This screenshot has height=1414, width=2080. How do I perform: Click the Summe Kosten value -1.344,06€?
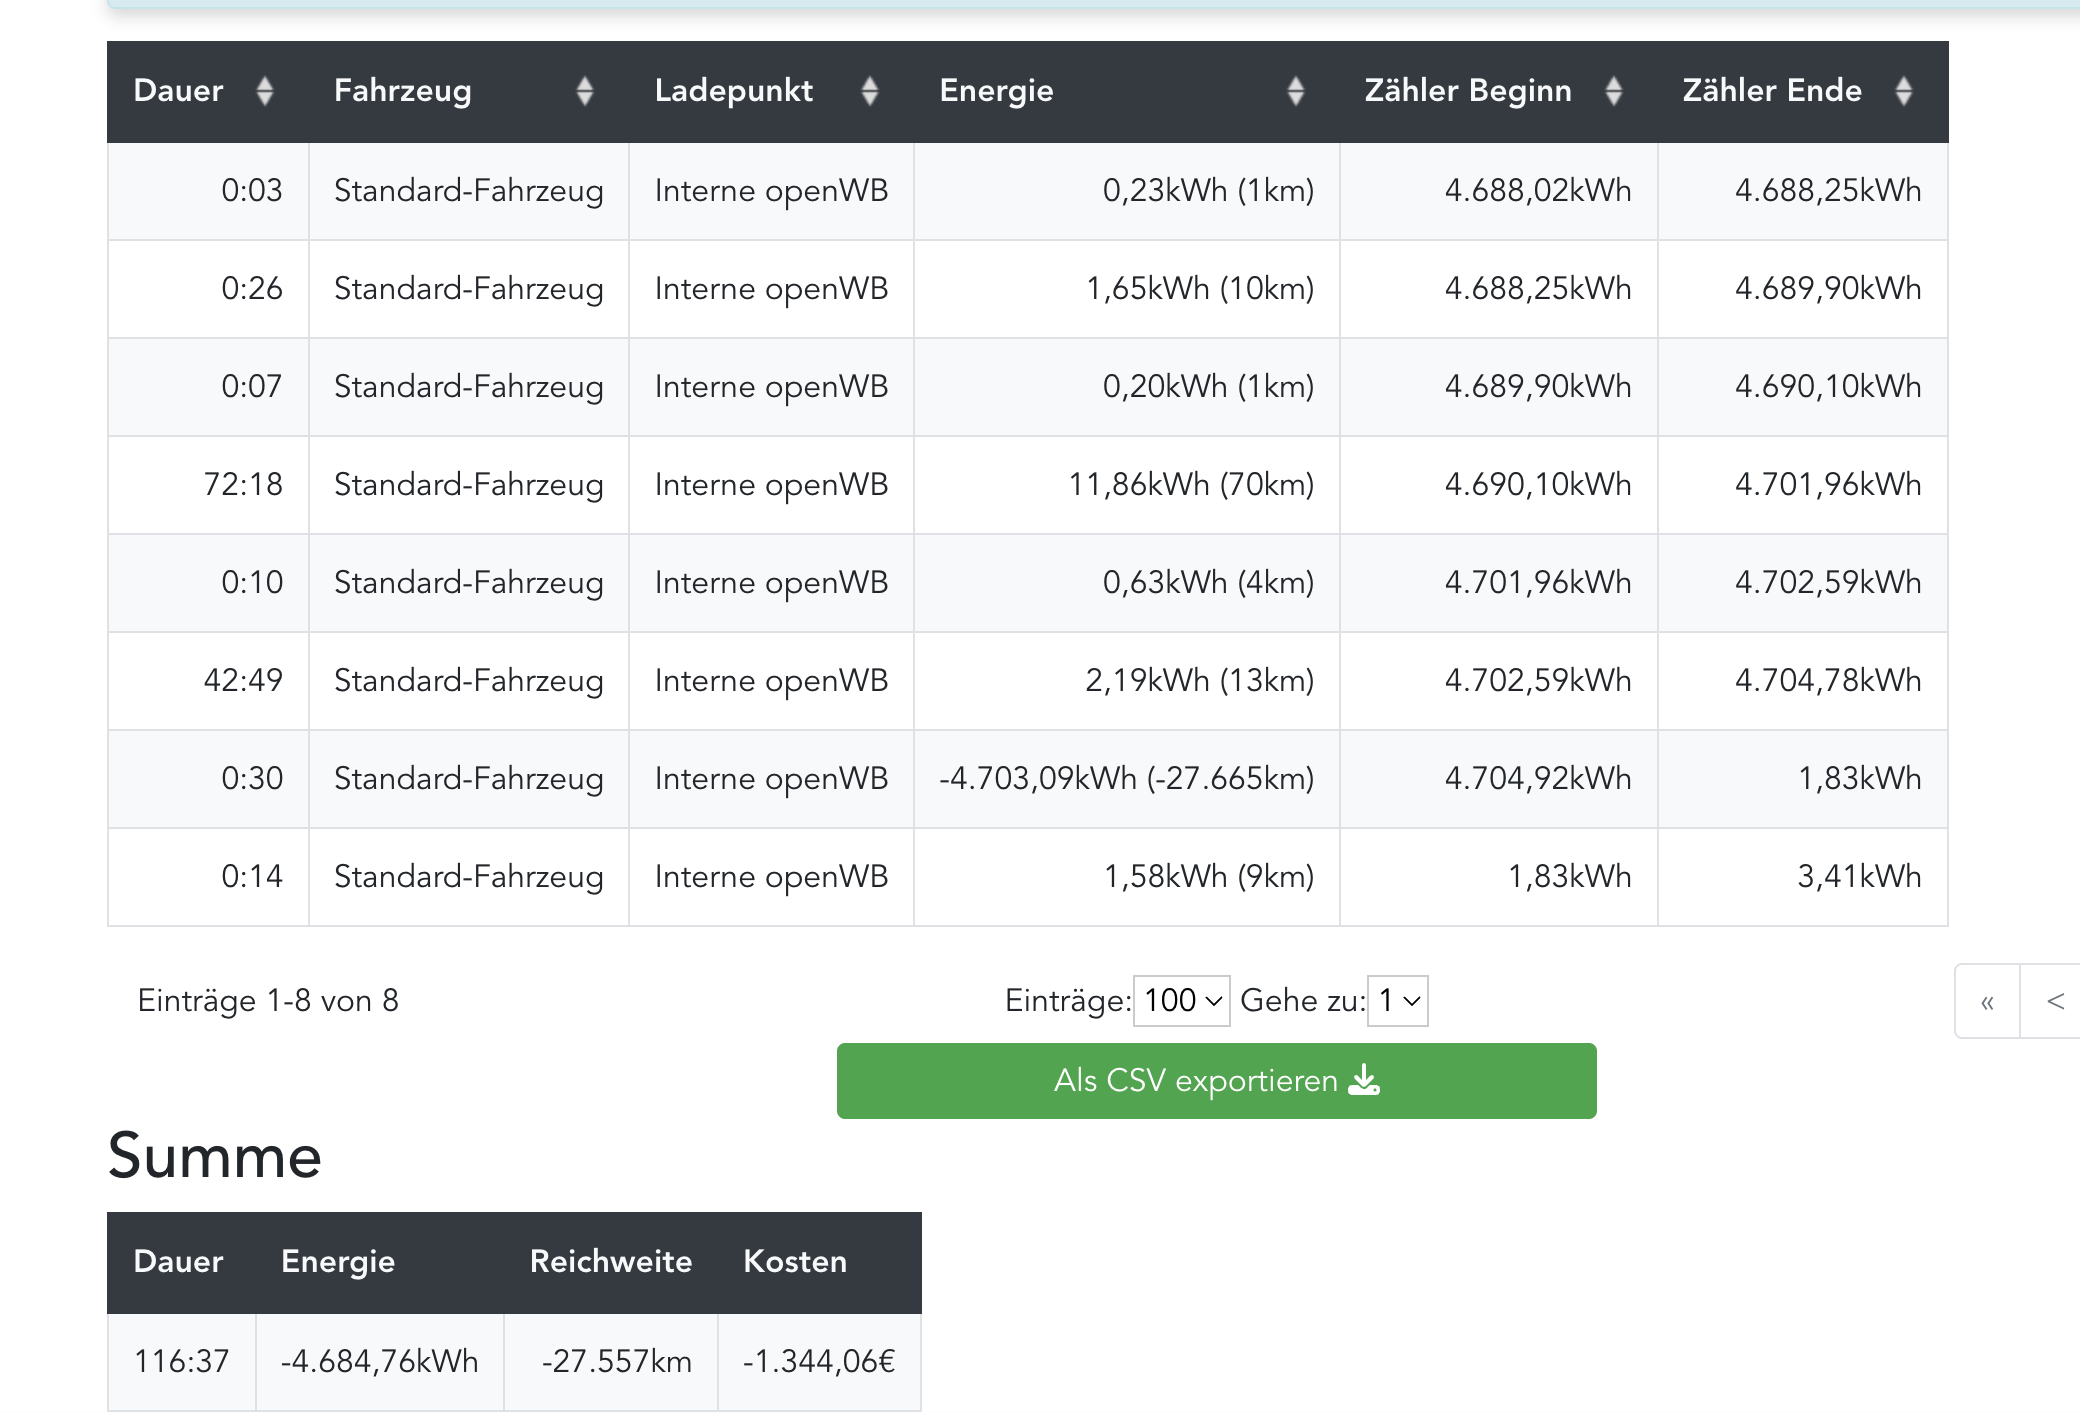tap(818, 1361)
